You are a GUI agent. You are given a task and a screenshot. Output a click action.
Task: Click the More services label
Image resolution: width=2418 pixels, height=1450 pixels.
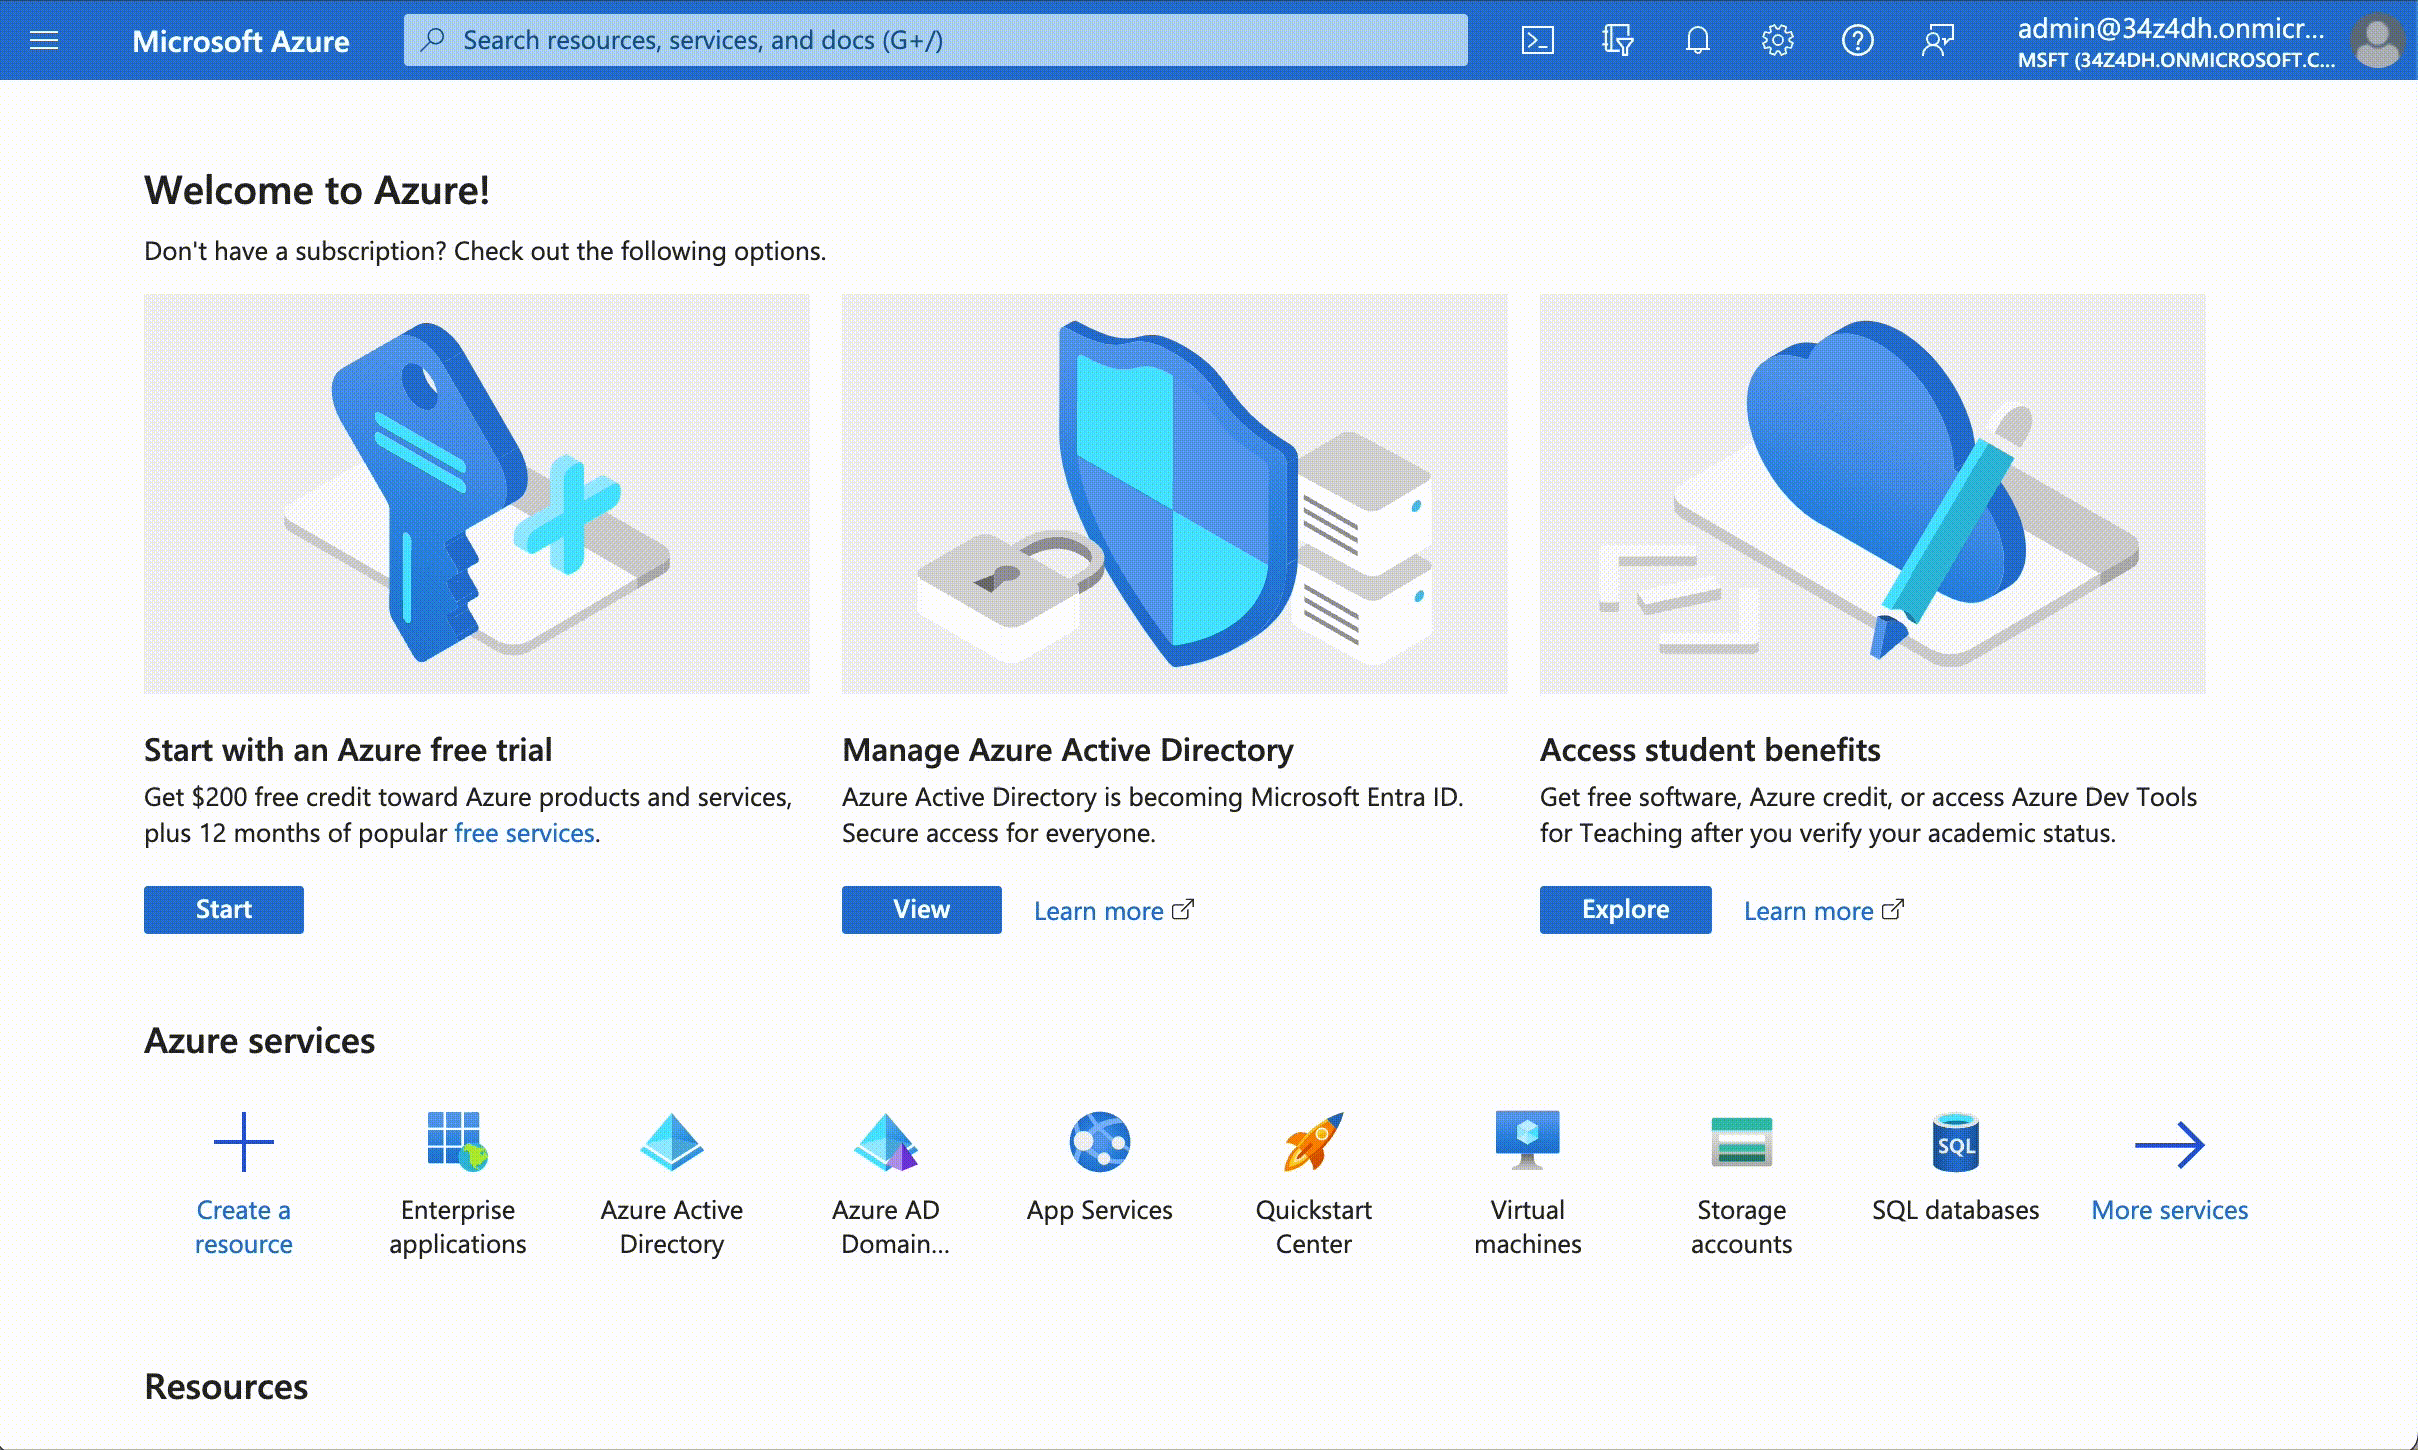coord(2170,1210)
